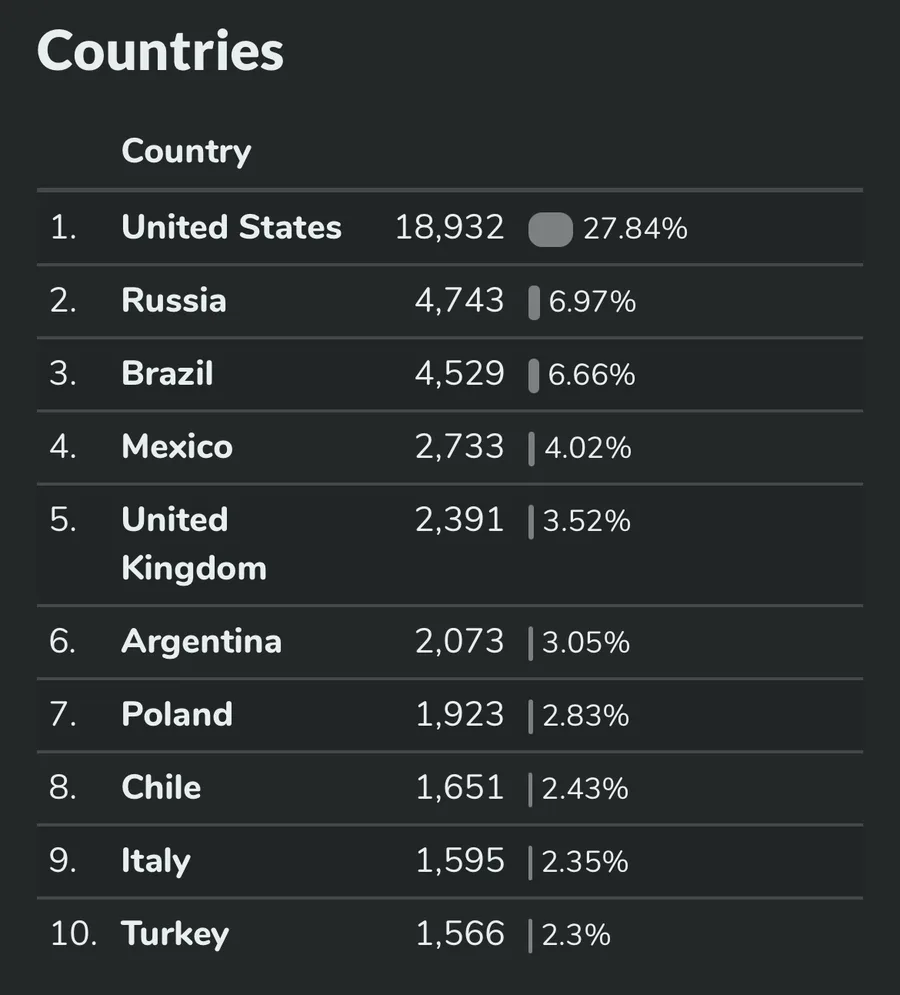Click the United States country name
The width and height of the screenshot is (900, 995).
[x=231, y=228]
